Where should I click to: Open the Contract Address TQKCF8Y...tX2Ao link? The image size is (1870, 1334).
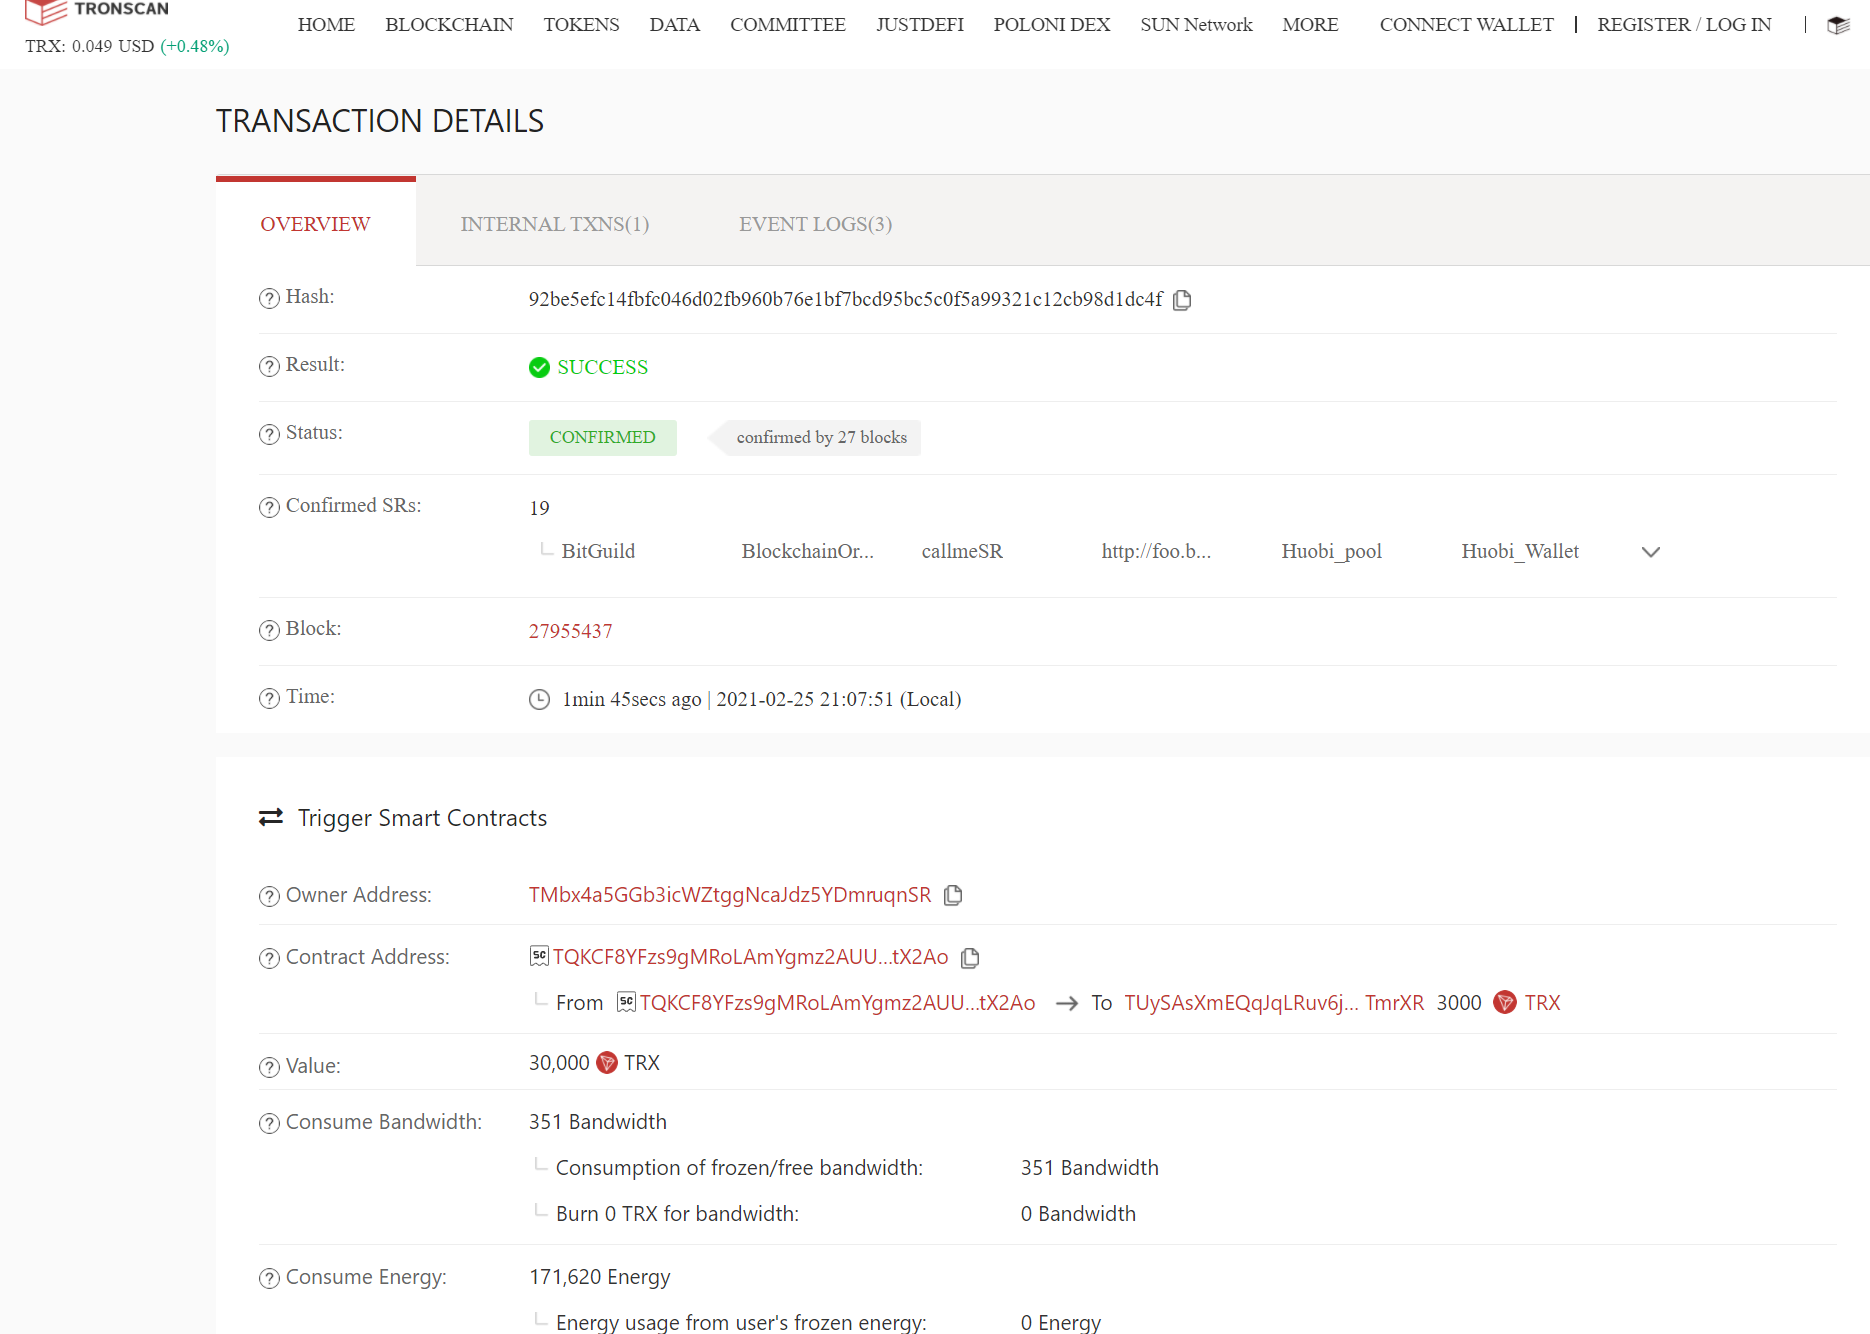tap(750, 957)
